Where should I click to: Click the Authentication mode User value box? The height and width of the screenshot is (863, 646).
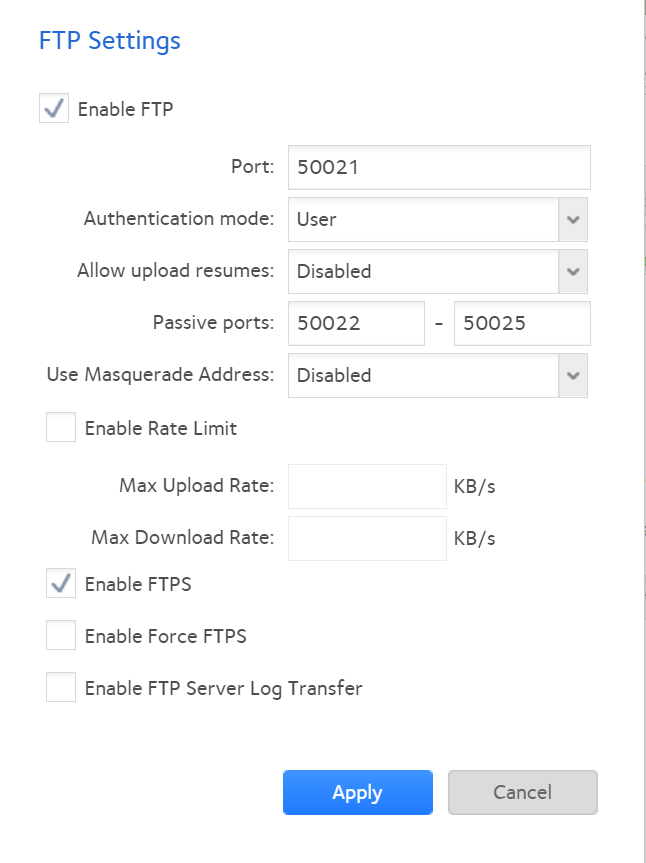(422, 220)
